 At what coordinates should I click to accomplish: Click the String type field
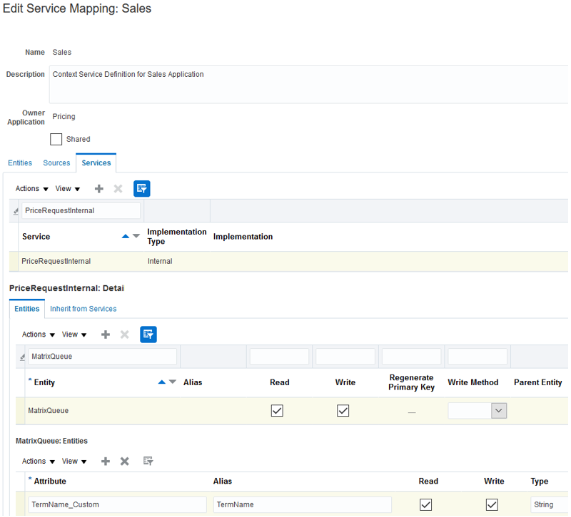pyautogui.click(x=549, y=505)
